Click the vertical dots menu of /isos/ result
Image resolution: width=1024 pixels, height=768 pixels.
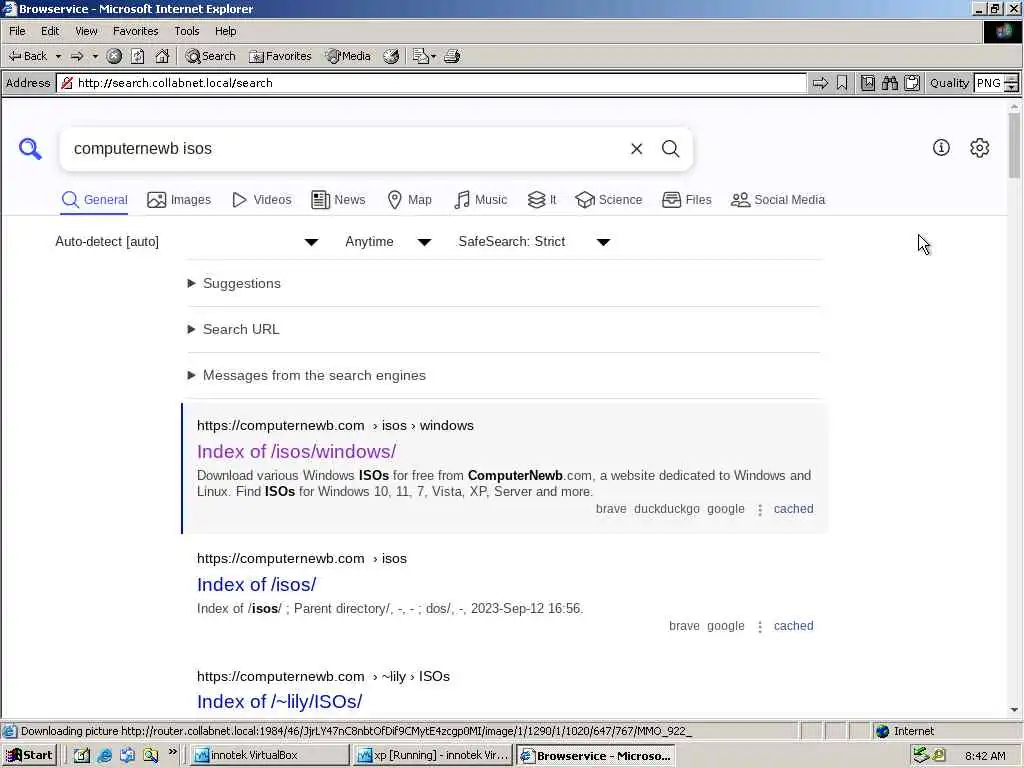[760, 626]
